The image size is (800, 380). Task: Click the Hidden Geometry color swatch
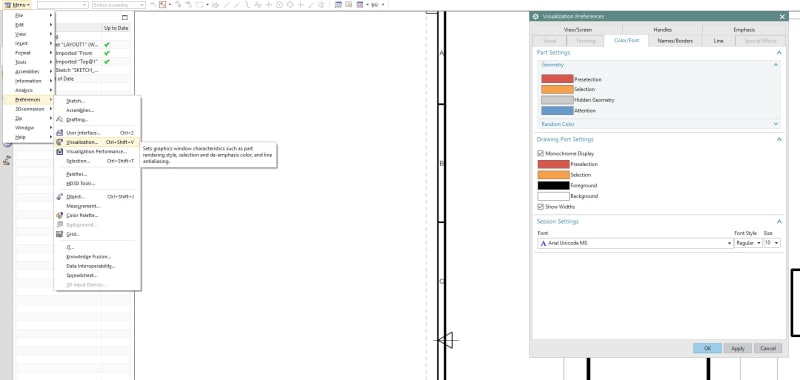(557, 100)
